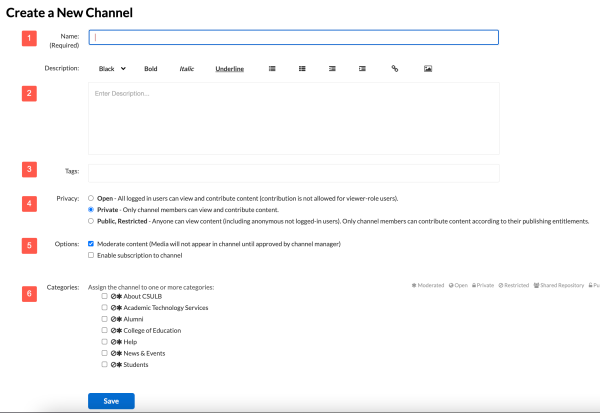Apply Underline formatting in description toolbar
Screen dimensions: 600x413
[229, 69]
